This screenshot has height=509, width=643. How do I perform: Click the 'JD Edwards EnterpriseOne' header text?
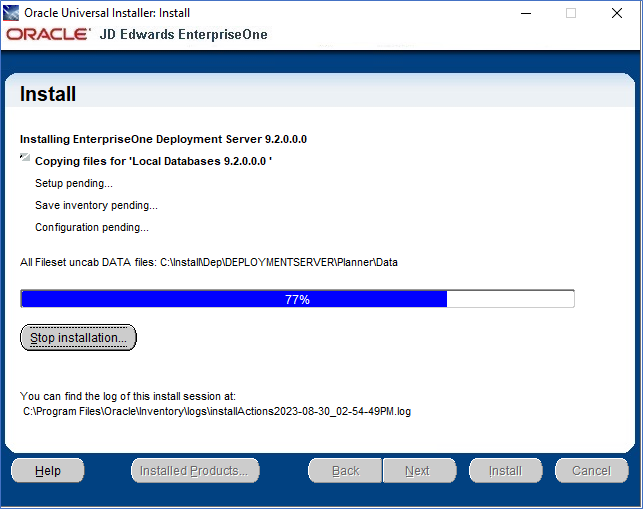(x=184, y=34)
